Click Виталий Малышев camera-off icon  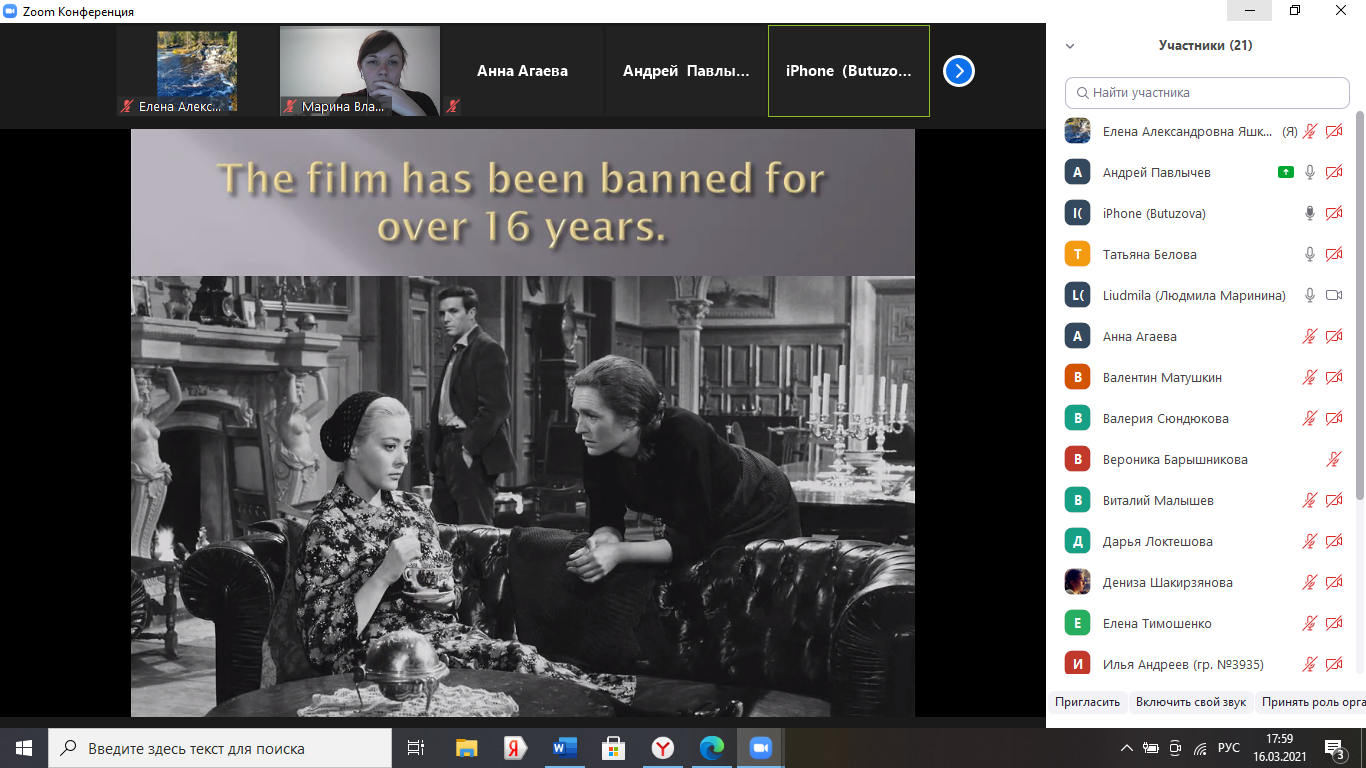pyautogui.click(x=1334, y=500)
